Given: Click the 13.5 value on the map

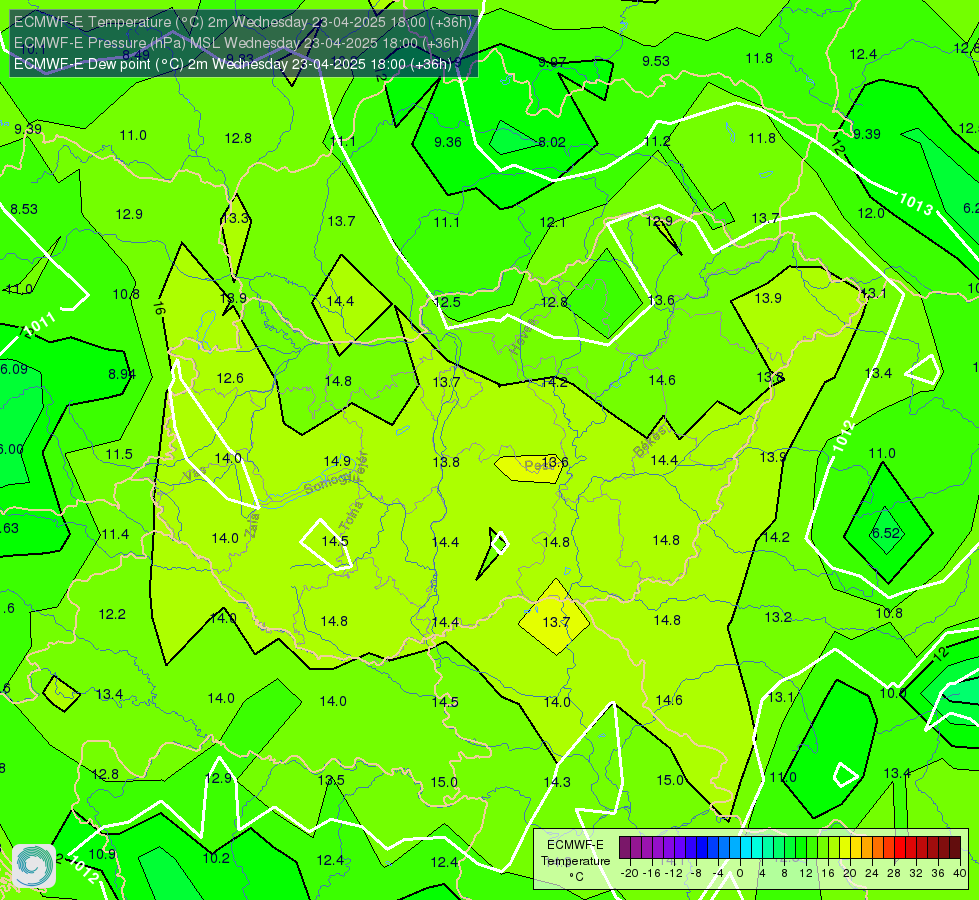Looking at the screenshot, I should pos(331,780).
